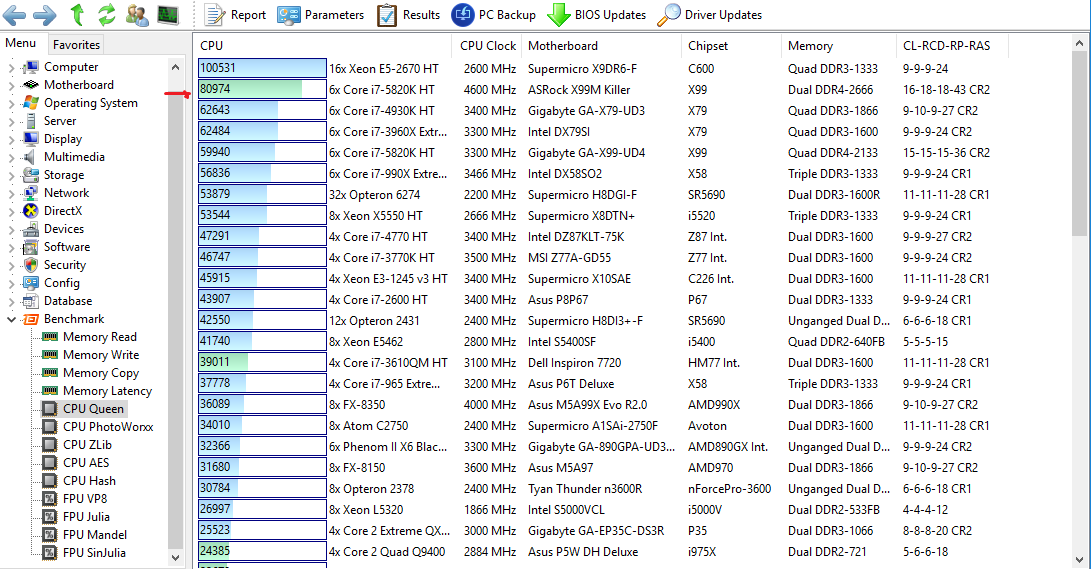The image size is (1091, 569).
Task: Sort by the Motherboard column header
Action: [602, 46]
